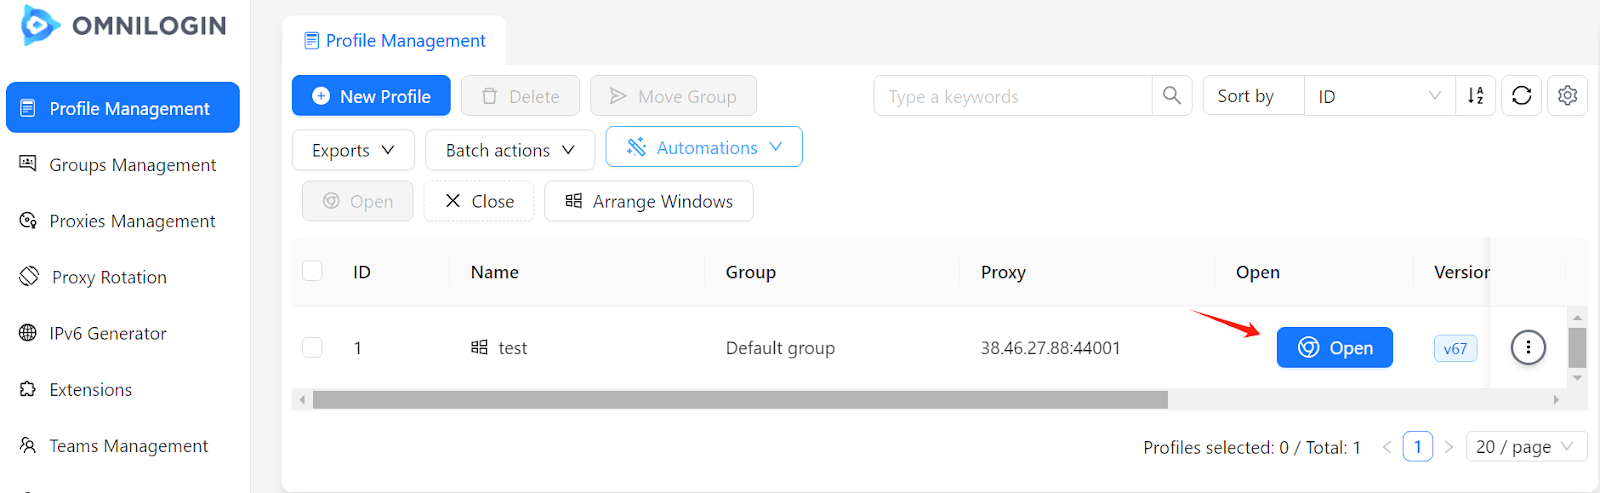
Task: Expand the Automations dropdown
Action: [x=704, y=147]
